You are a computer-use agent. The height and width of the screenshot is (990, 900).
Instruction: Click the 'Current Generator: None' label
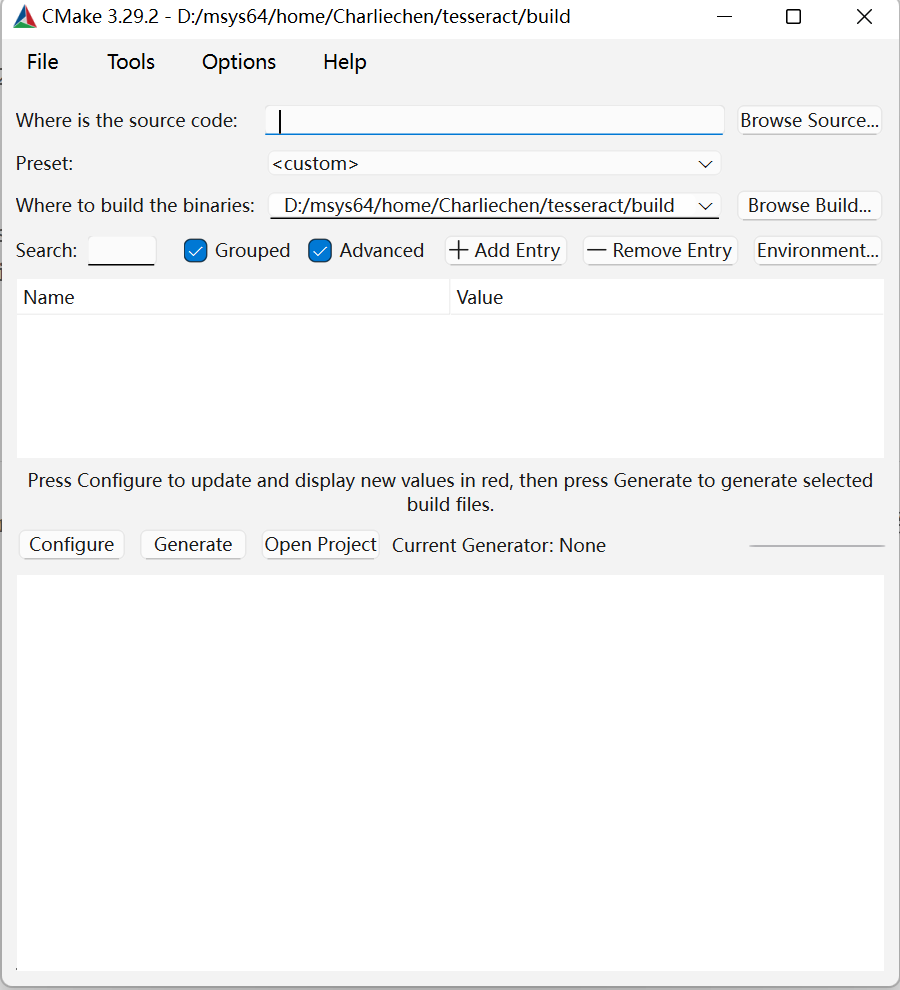click(499, 546)
